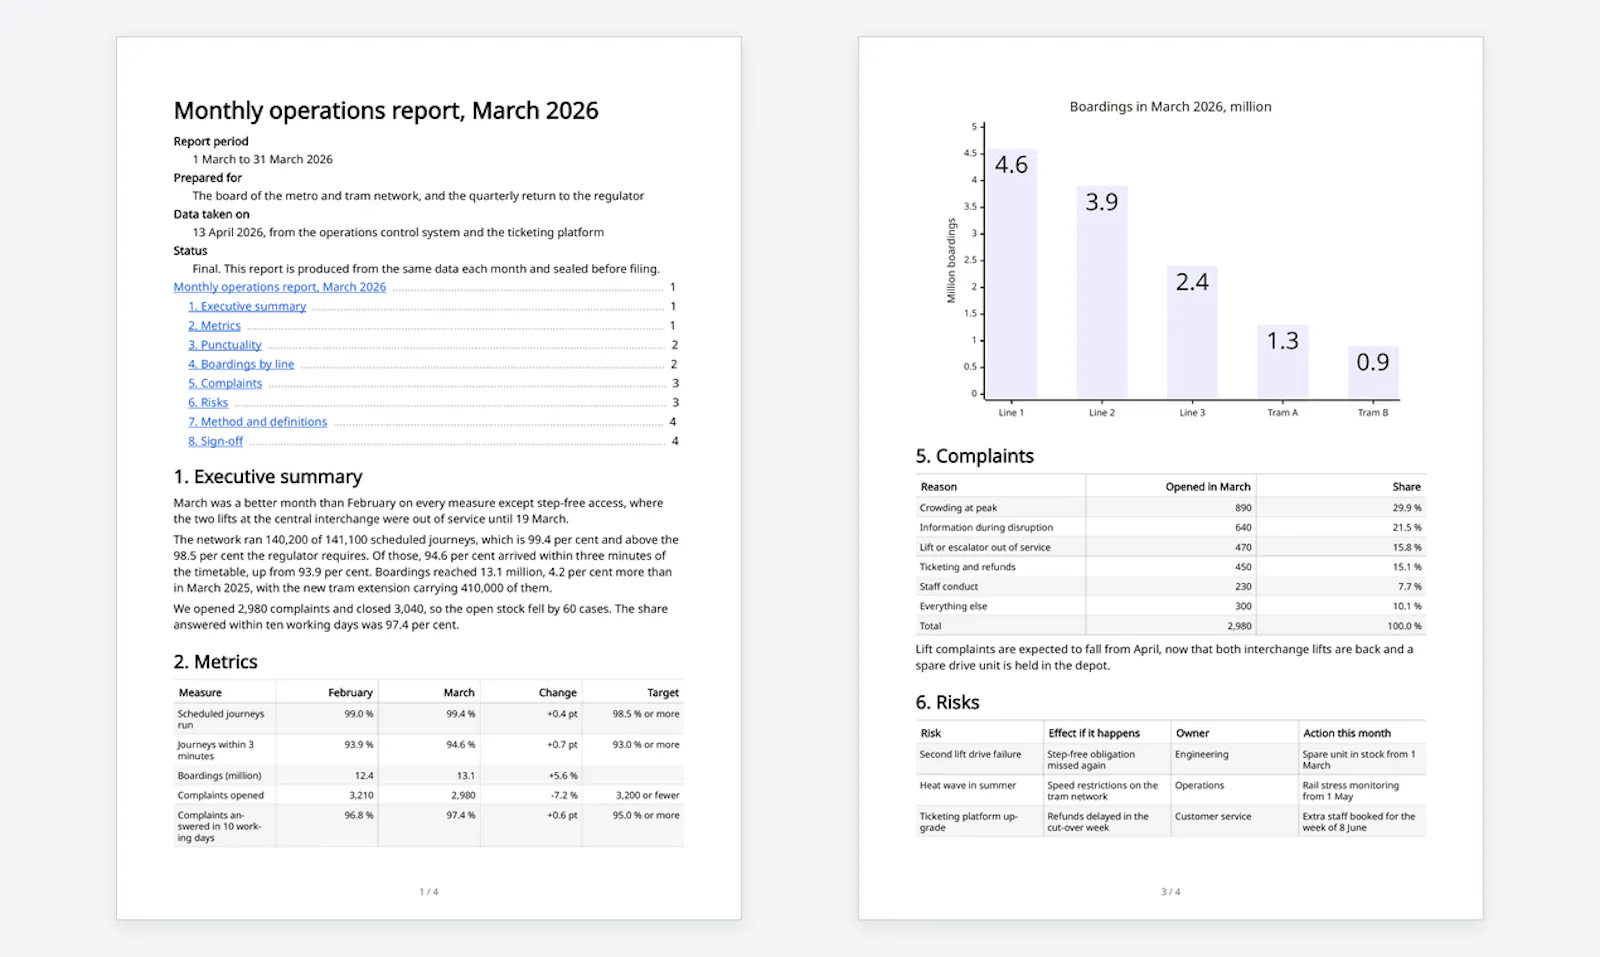This screenshot has width=1600, height=957.
Task: Click the Tram A bar labelled 1.3
Action: [1283, 362]
